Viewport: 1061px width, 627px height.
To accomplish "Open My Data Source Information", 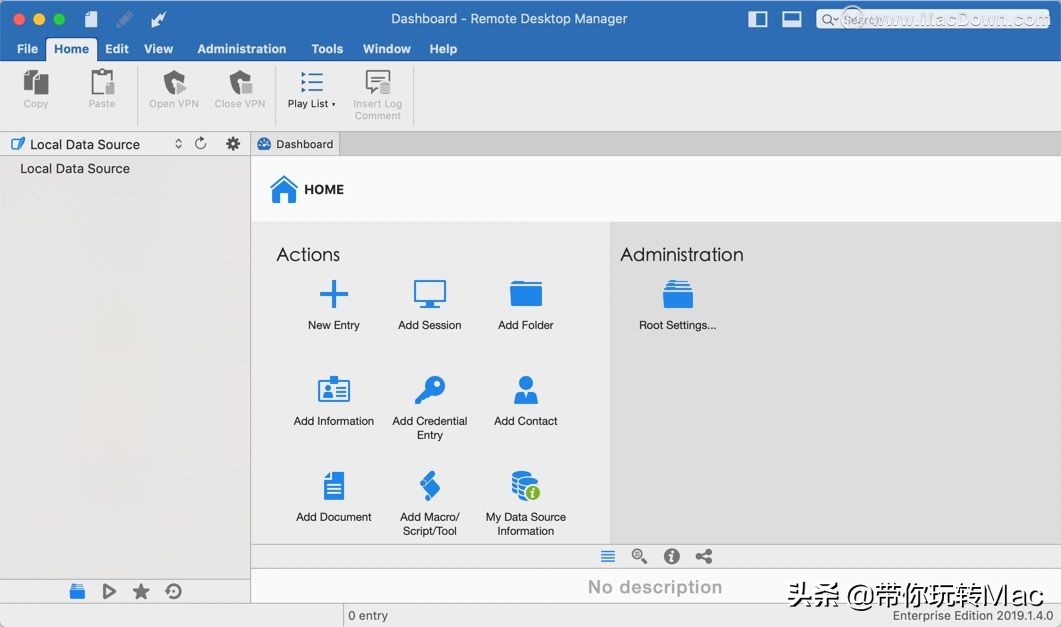I will (525, 487).
